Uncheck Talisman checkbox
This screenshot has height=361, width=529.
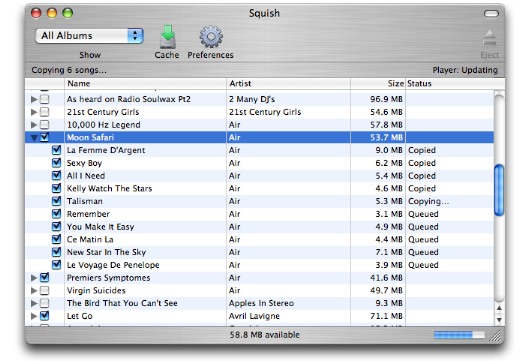point(57,201)
